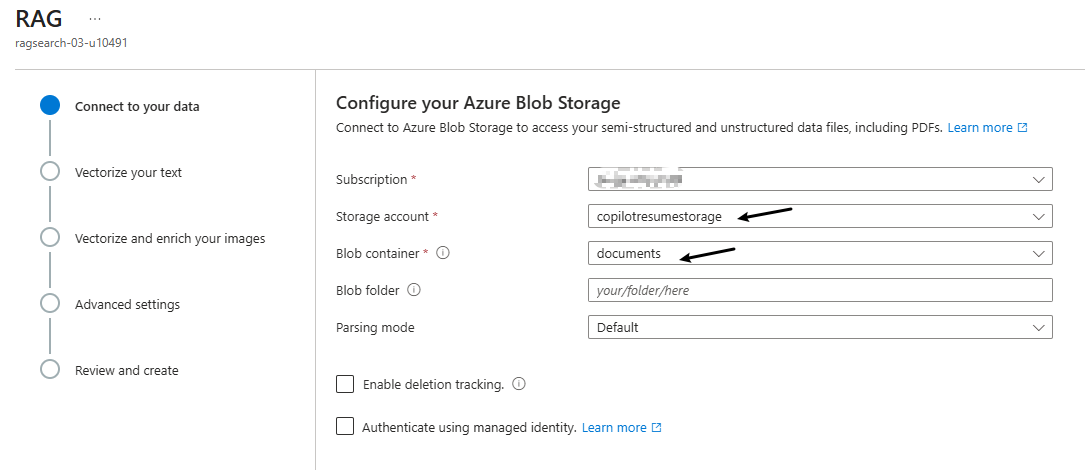Click the Blob folder input field
1085x470 pixels.
(x=820, y=291)
